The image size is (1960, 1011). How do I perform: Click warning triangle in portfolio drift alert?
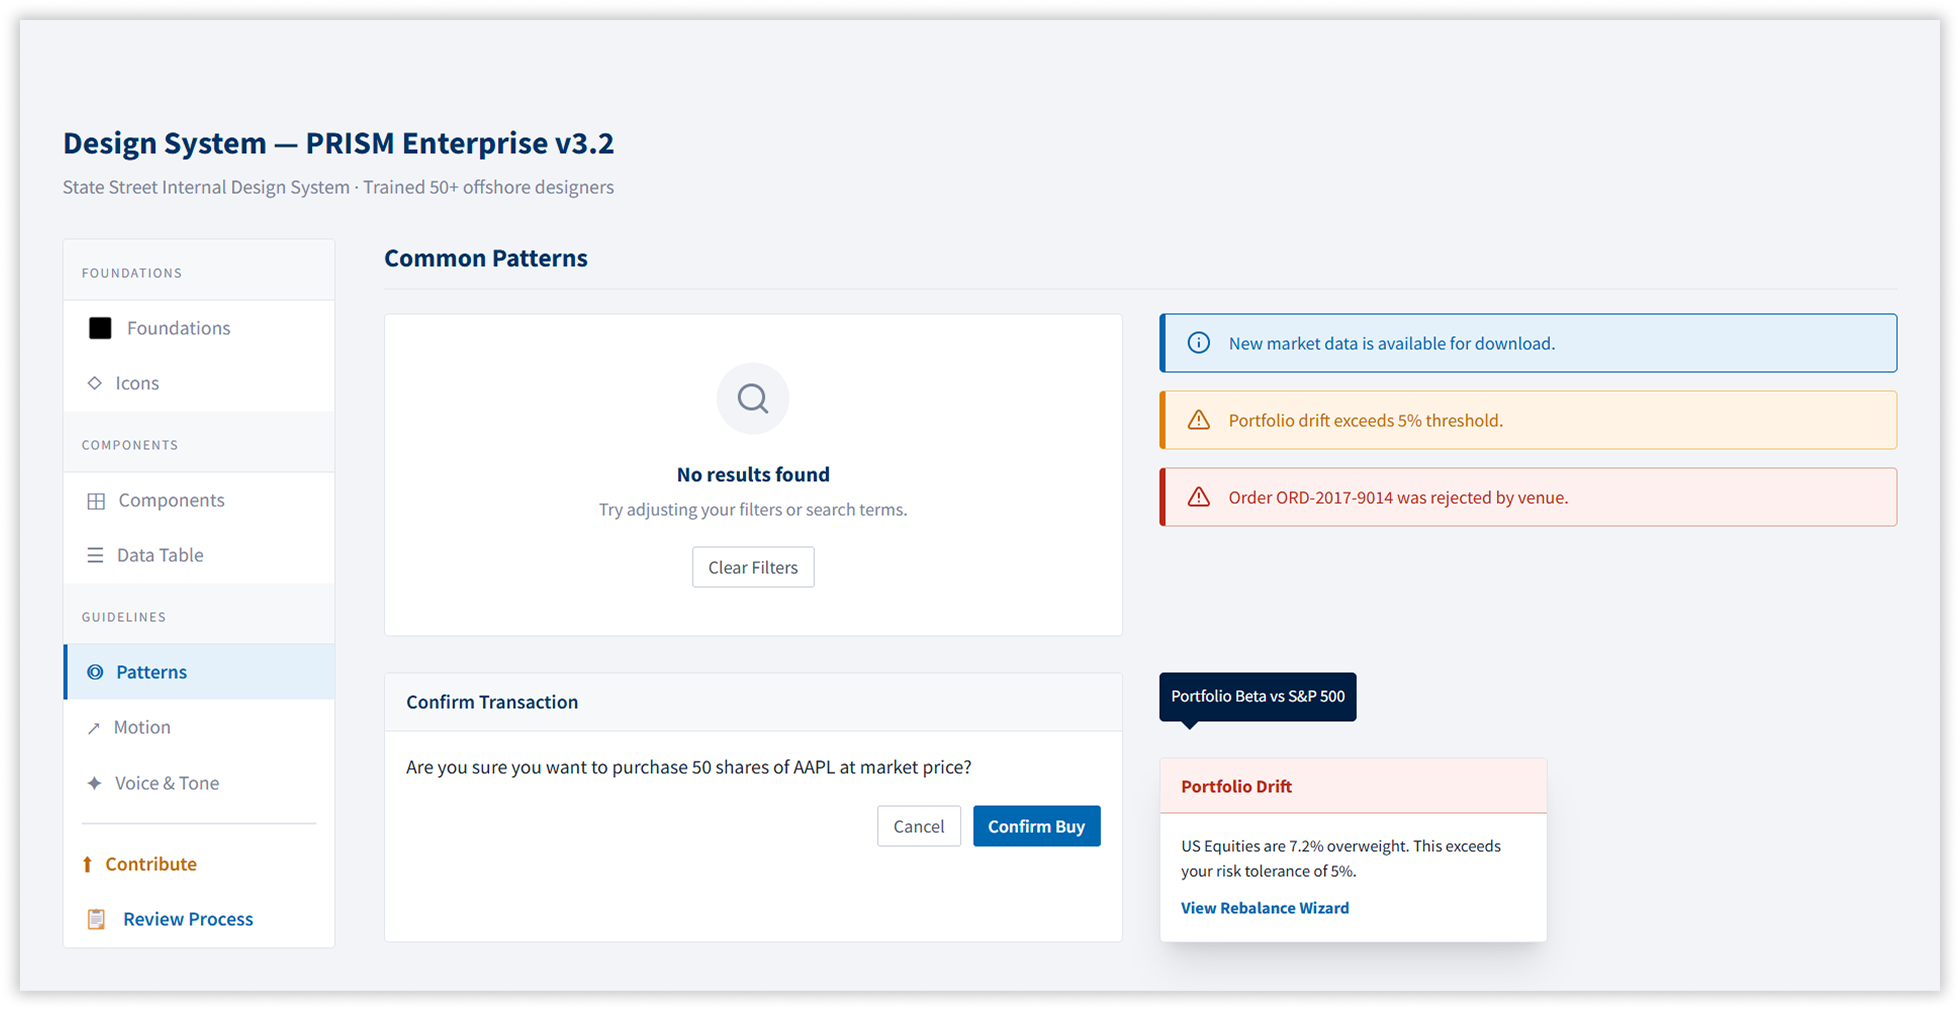click(1198, 420)
